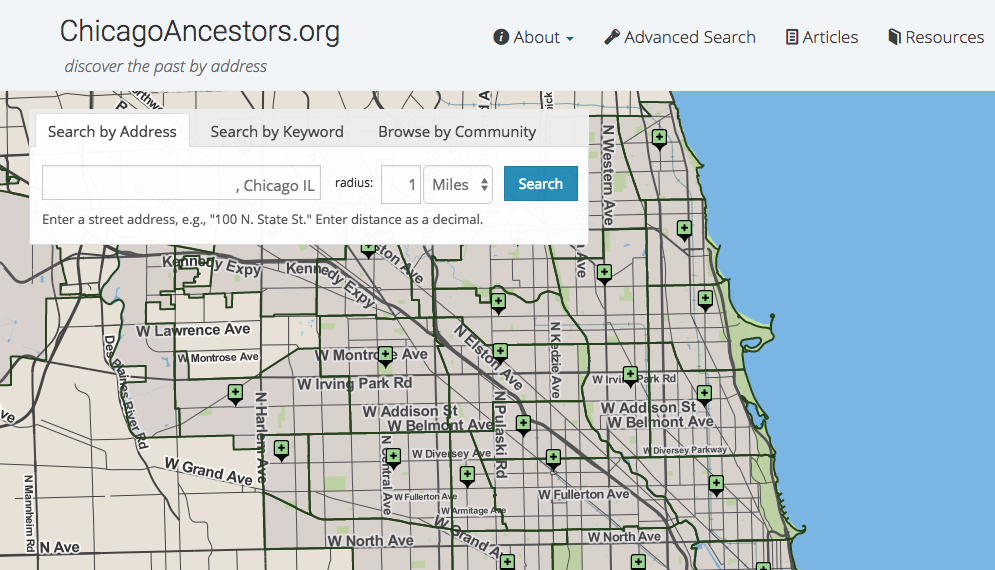
Task: Click map marker on W Montrose Ave
Action: tap(385, 355)
